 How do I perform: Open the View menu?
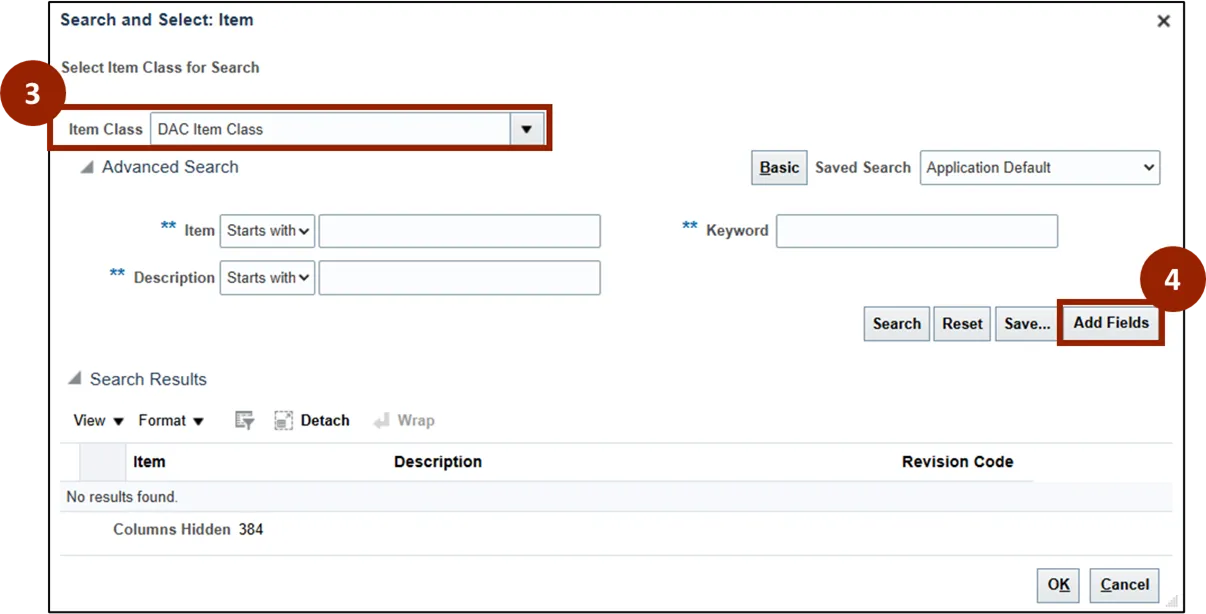pos(98,421)
